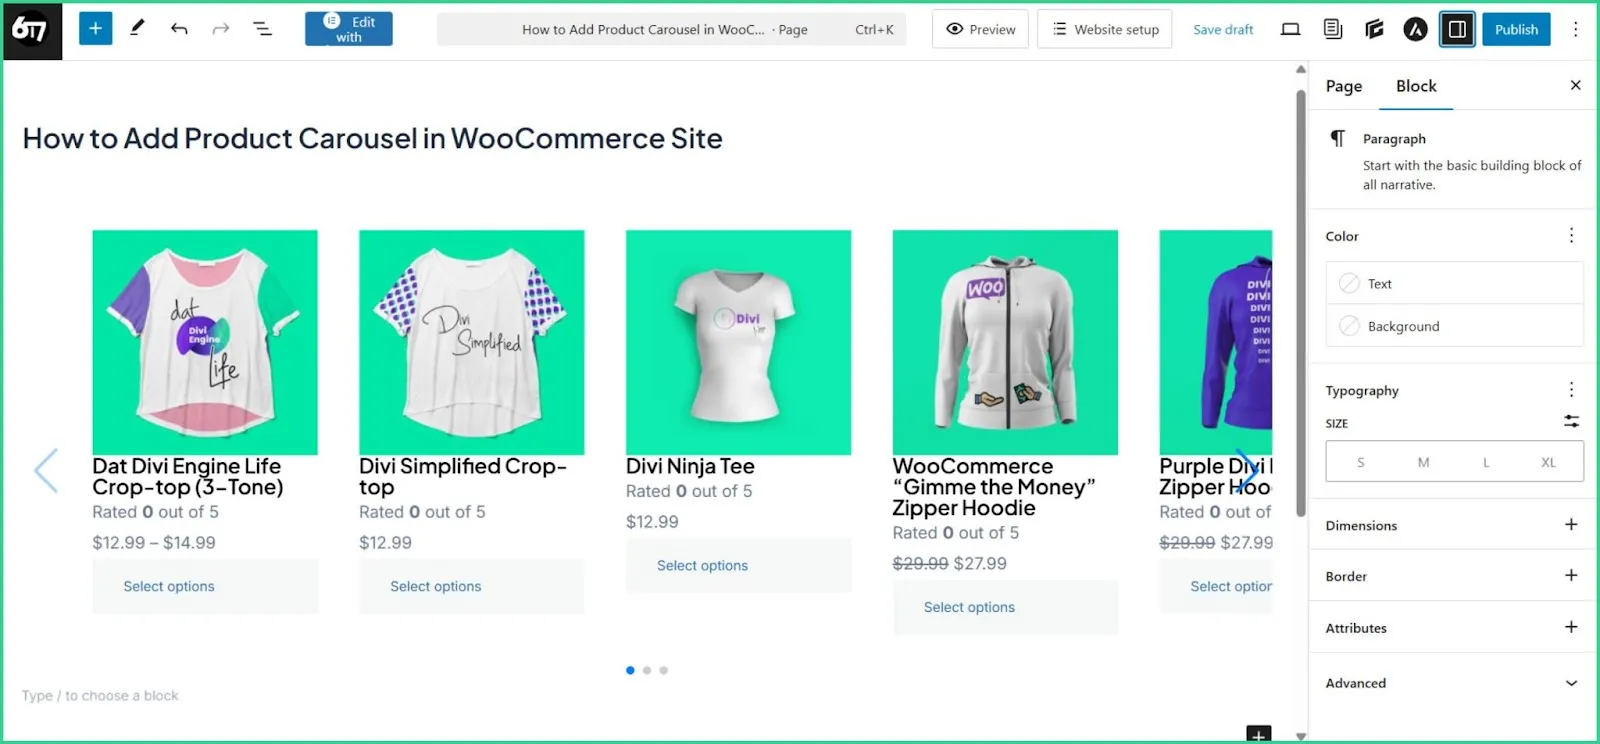The height and width of the screenshot is (744, 1600).
Task: Toggle the Settings sidebar panel
Action: point(1457,29)
